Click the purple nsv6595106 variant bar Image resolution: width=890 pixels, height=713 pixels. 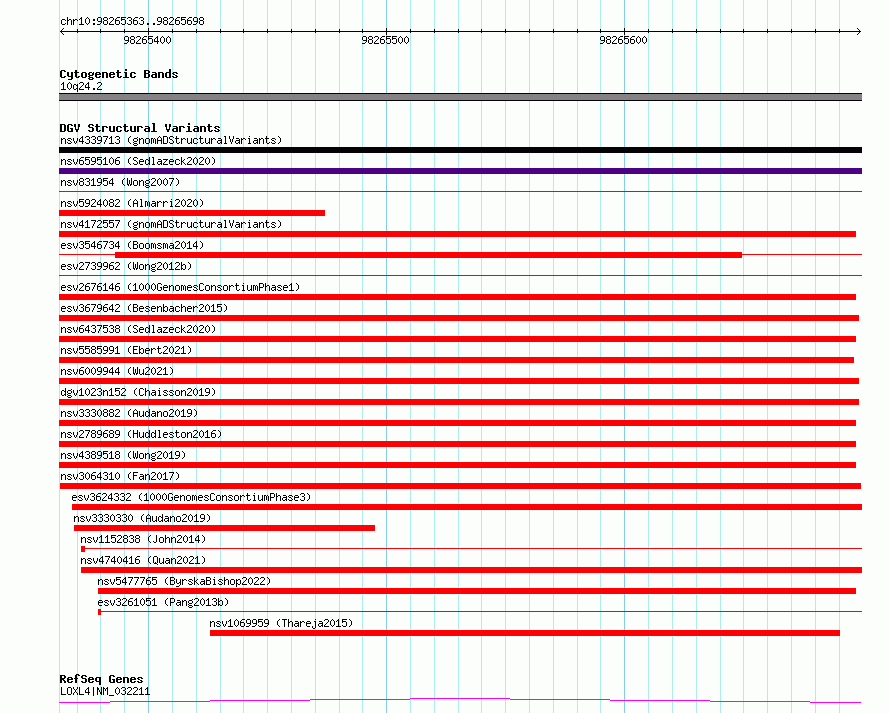[x=460, y=171]
